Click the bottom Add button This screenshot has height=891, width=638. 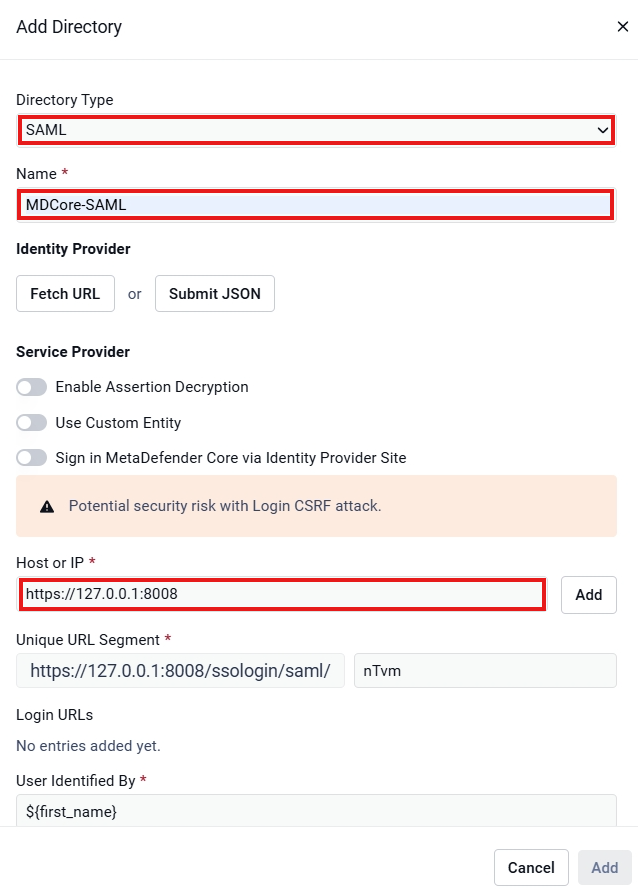click(x=604, y=868)
